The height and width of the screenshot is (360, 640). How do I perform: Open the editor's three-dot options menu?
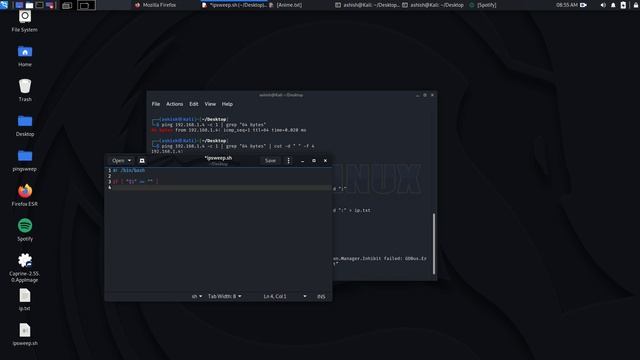click(289, 161)
